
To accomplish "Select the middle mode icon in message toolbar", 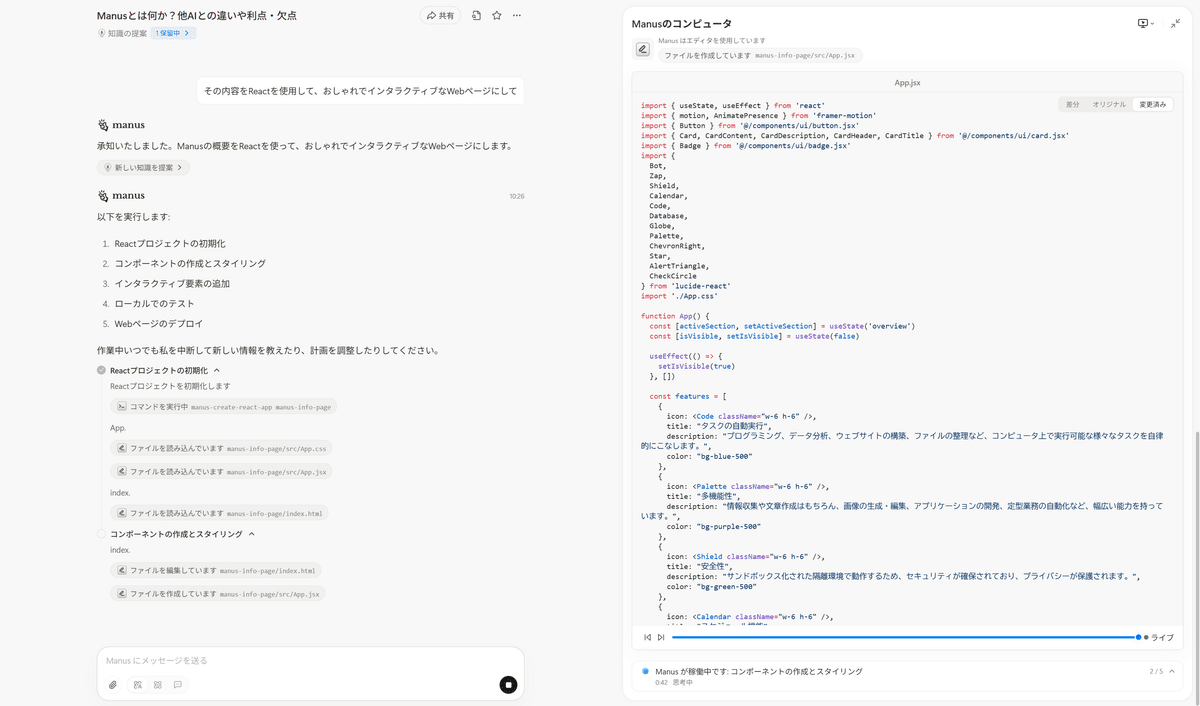I will coord(157,685).
